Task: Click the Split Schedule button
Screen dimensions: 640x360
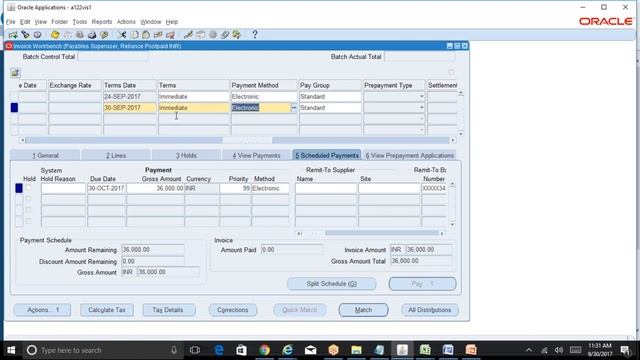Action: [x=331, y=284]
